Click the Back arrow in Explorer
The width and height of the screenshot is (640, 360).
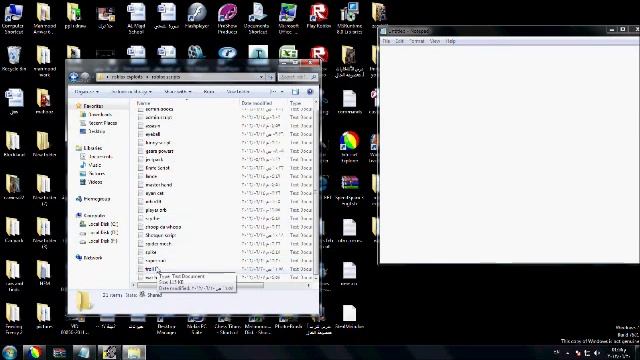(x=74, y=77)
